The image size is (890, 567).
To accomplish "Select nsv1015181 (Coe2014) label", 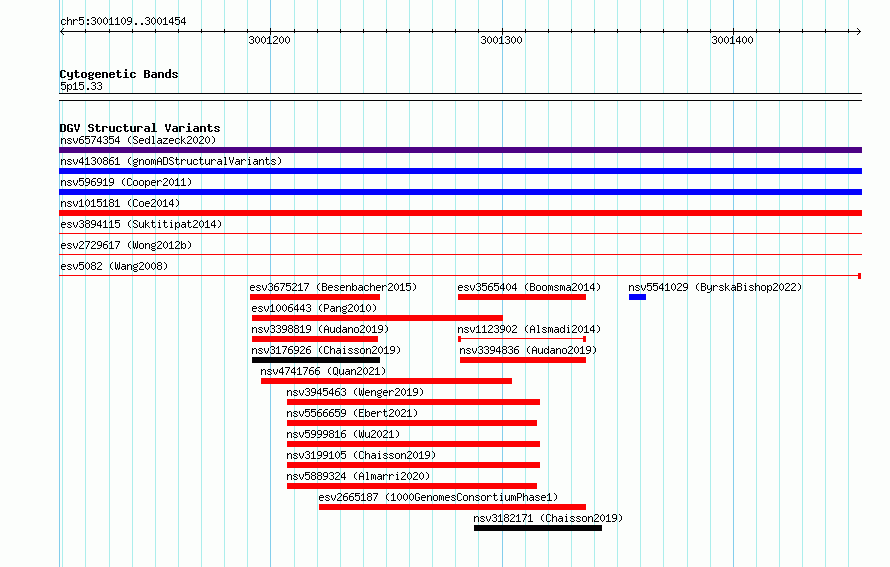I will click(x=120, y=203).
